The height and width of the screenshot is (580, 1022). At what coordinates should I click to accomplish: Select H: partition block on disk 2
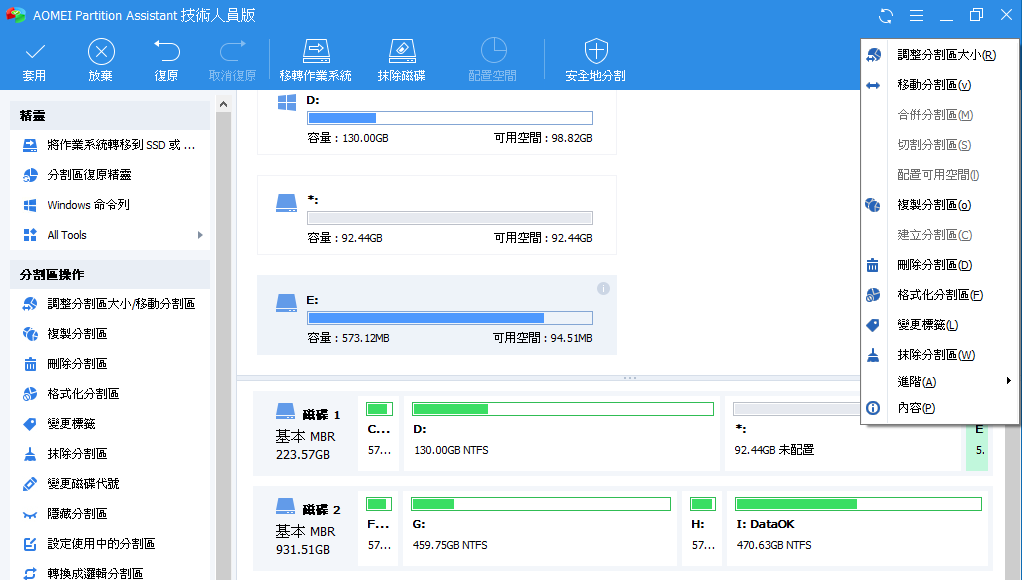tap(703, 529)
